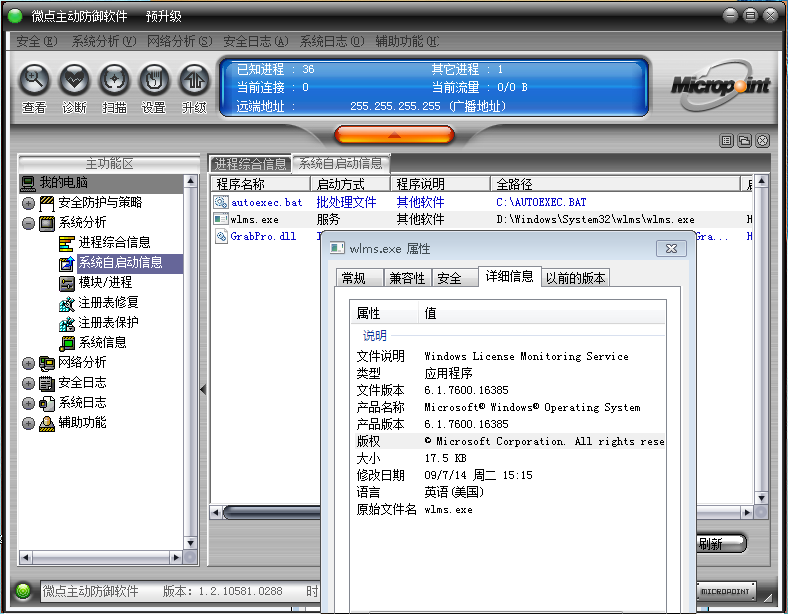788x614 pixels.
Task: Open the 辅助功能 menu
Action: [x=407, y=41]
